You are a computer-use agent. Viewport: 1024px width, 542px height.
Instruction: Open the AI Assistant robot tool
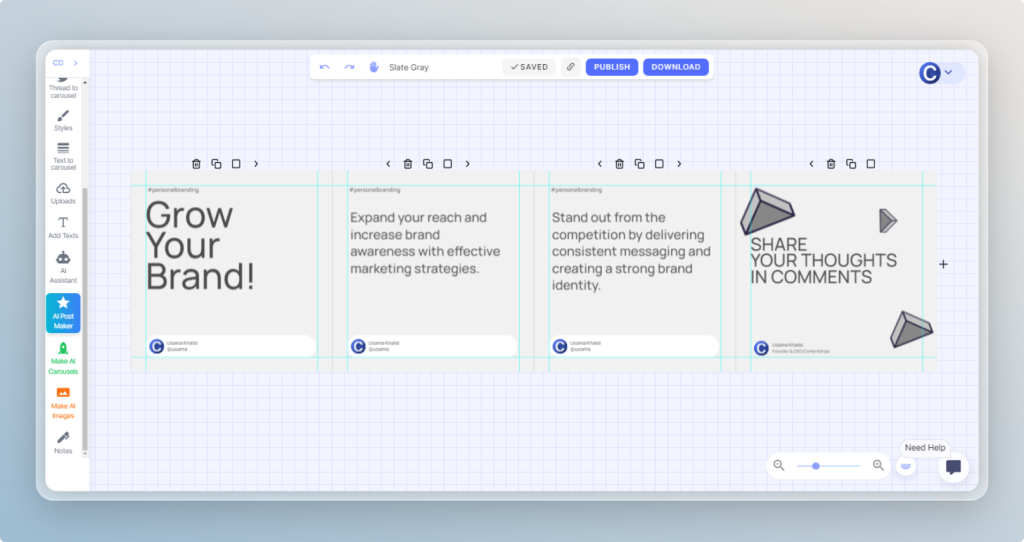click(x=63, y=266)
